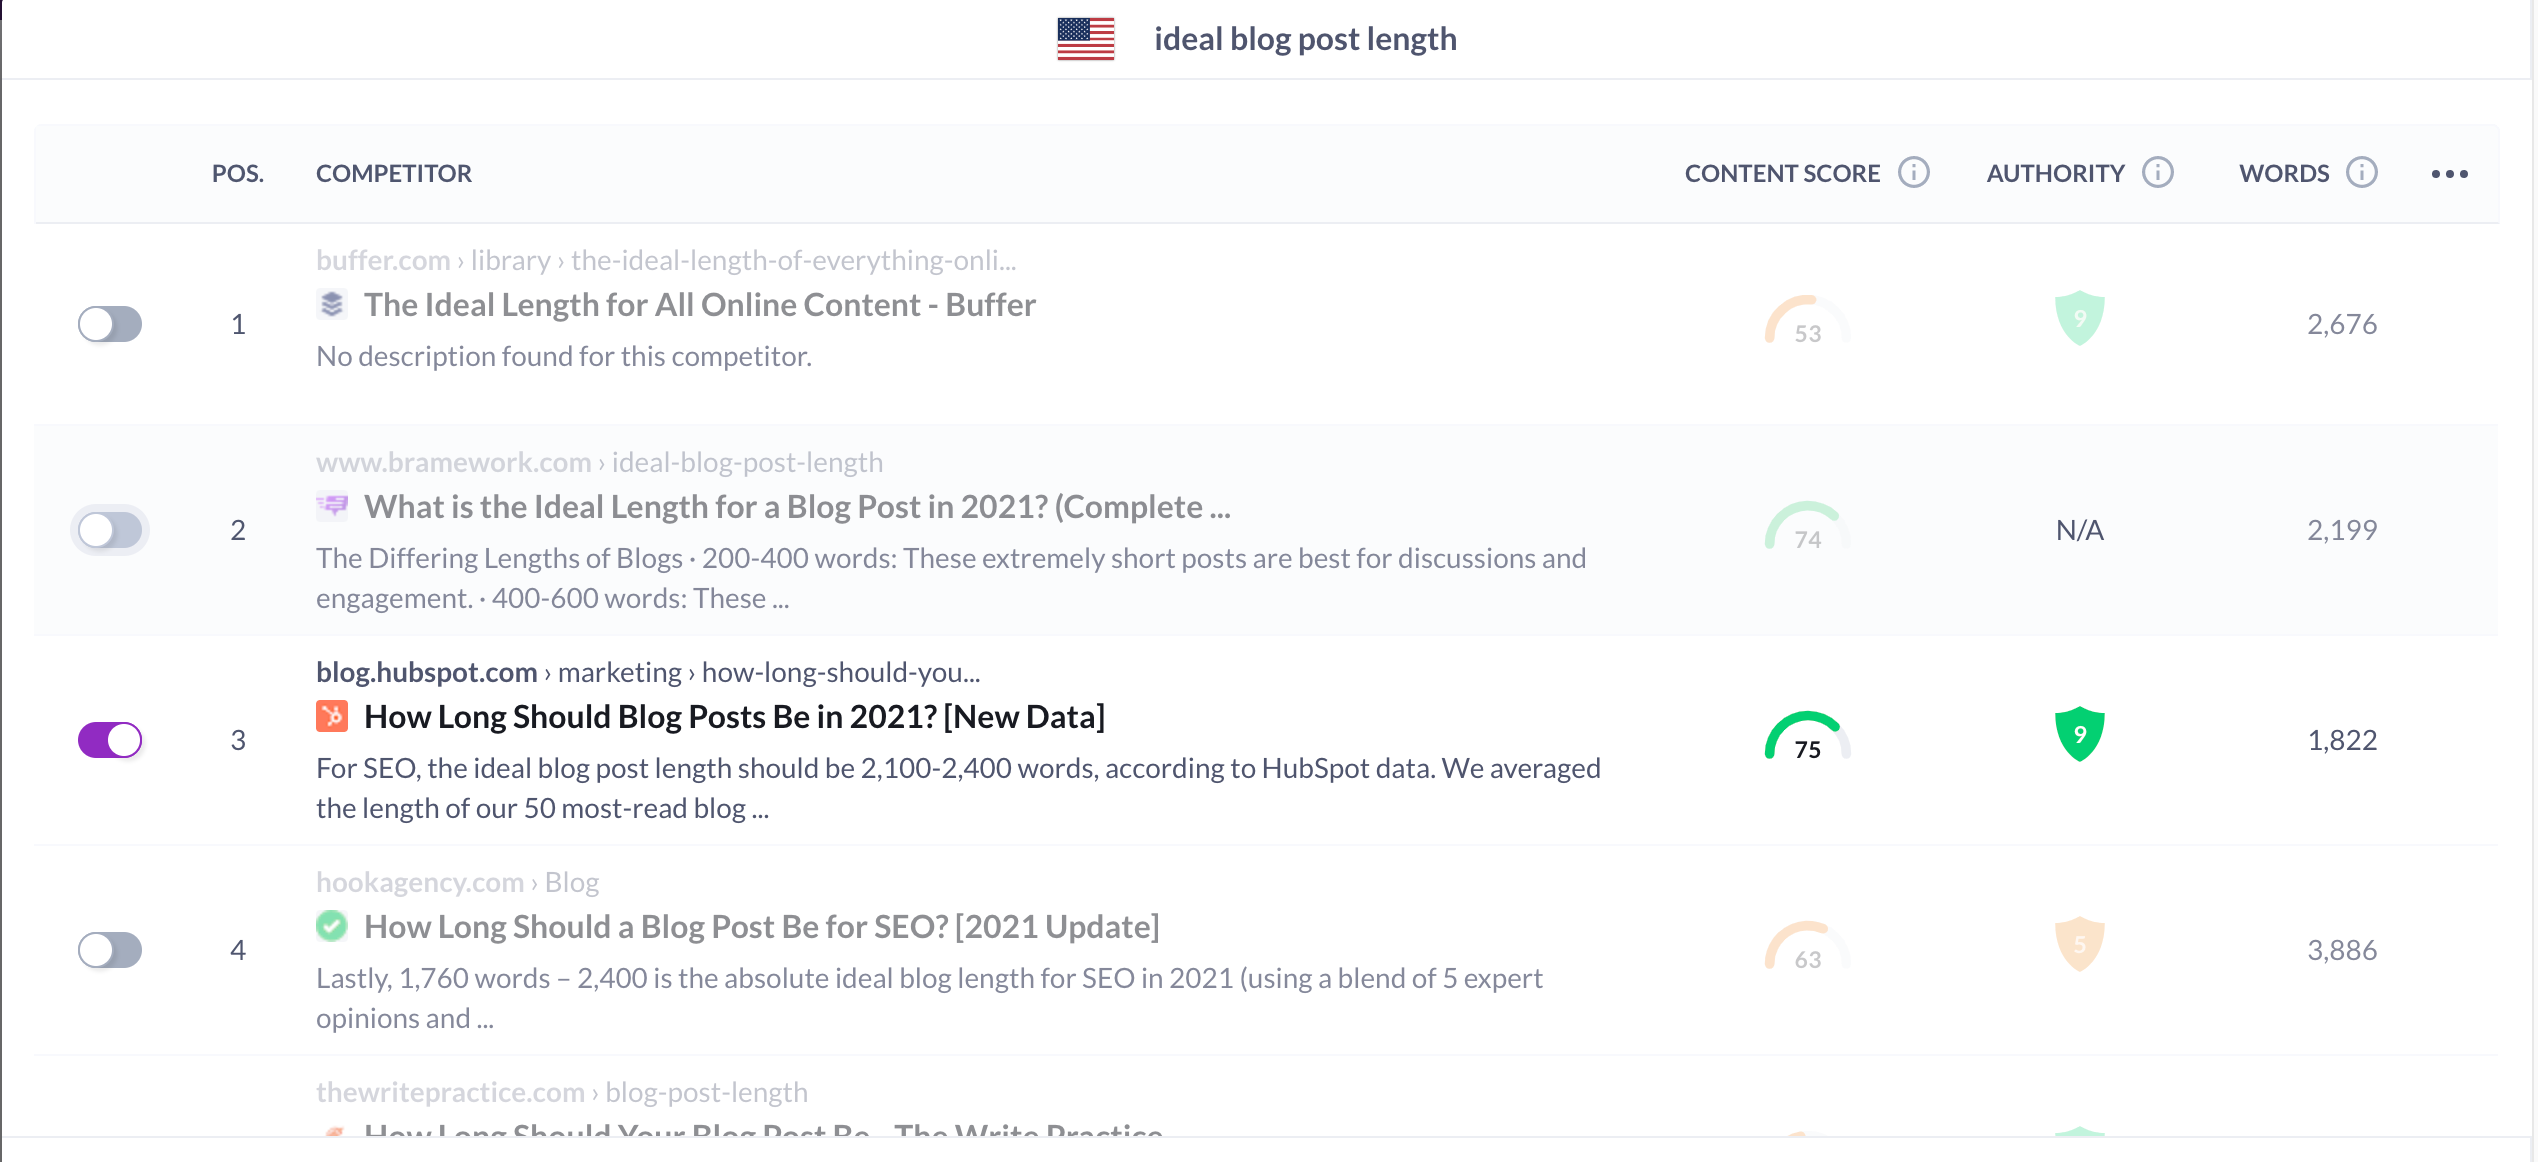Viewport: 2538px width, 1162px height.
Task: Sort by the Words column header
Action: [2284, 174]
